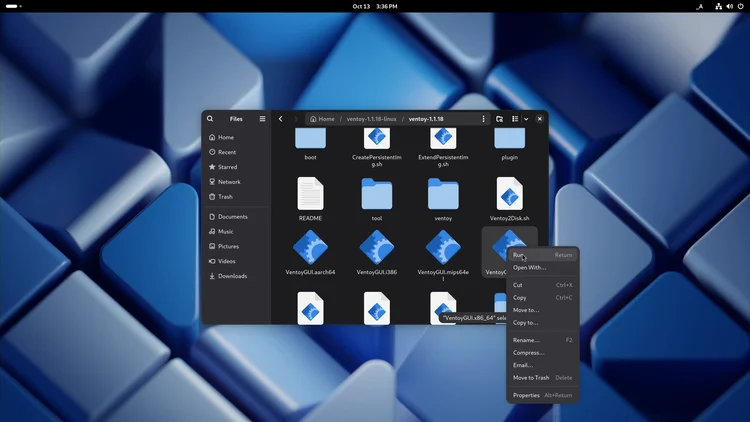Open the clock and date in top bar

(x=375, y=6)
